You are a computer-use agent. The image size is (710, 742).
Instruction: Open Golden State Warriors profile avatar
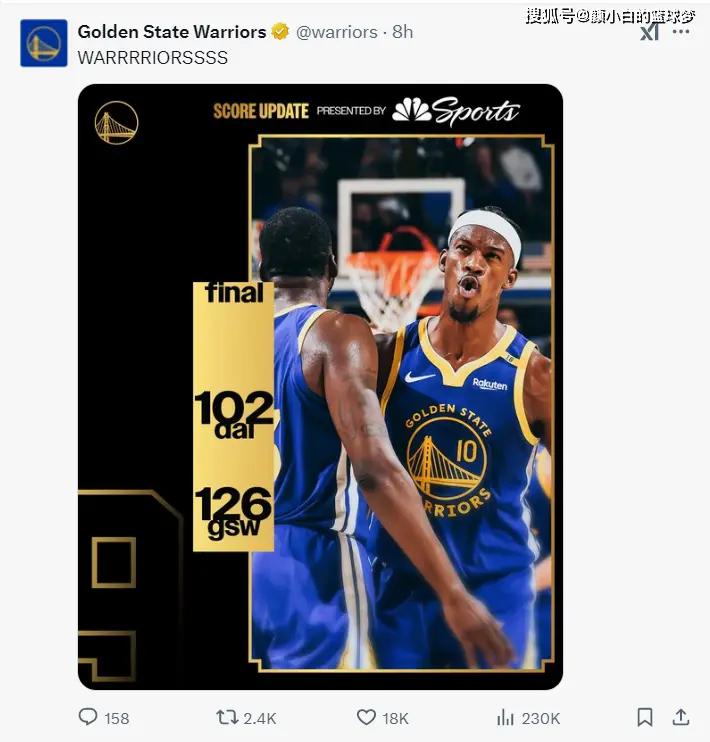pyautogui.click(x=44, y=43)
